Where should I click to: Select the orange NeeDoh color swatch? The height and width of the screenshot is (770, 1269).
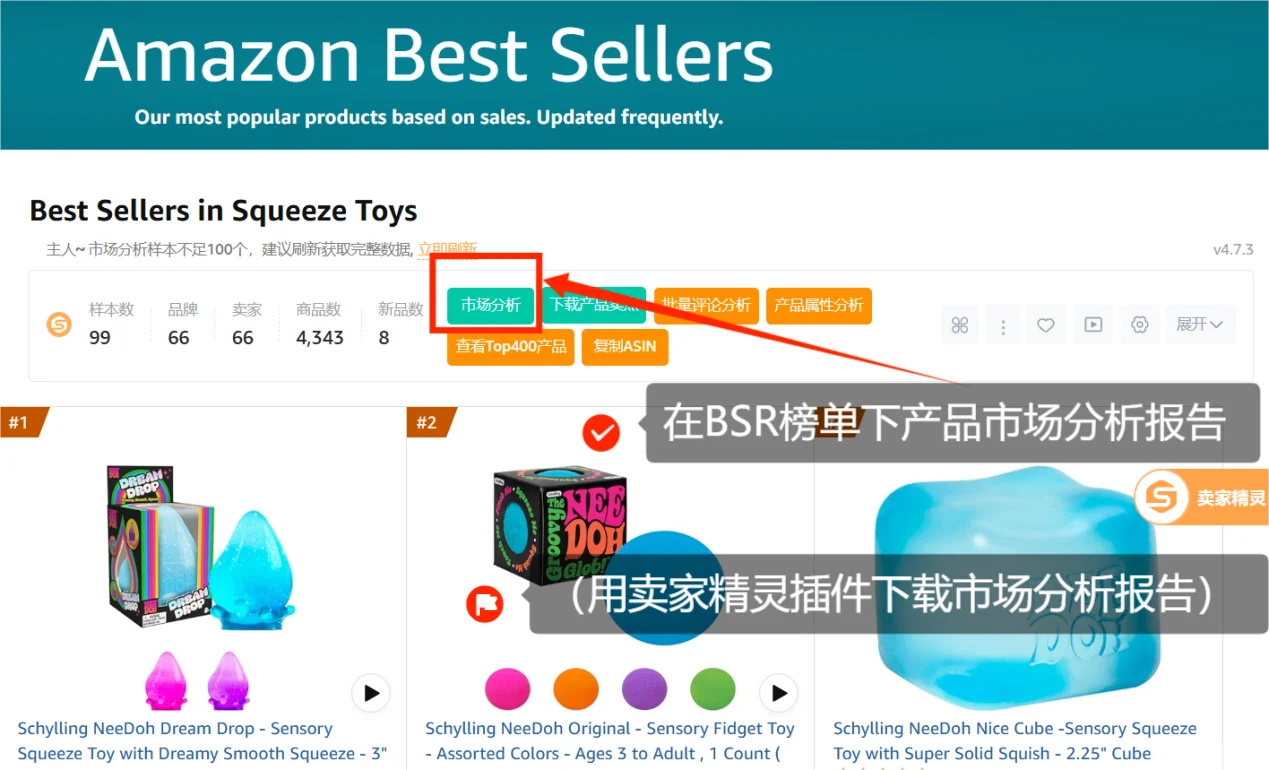point(576,690)
